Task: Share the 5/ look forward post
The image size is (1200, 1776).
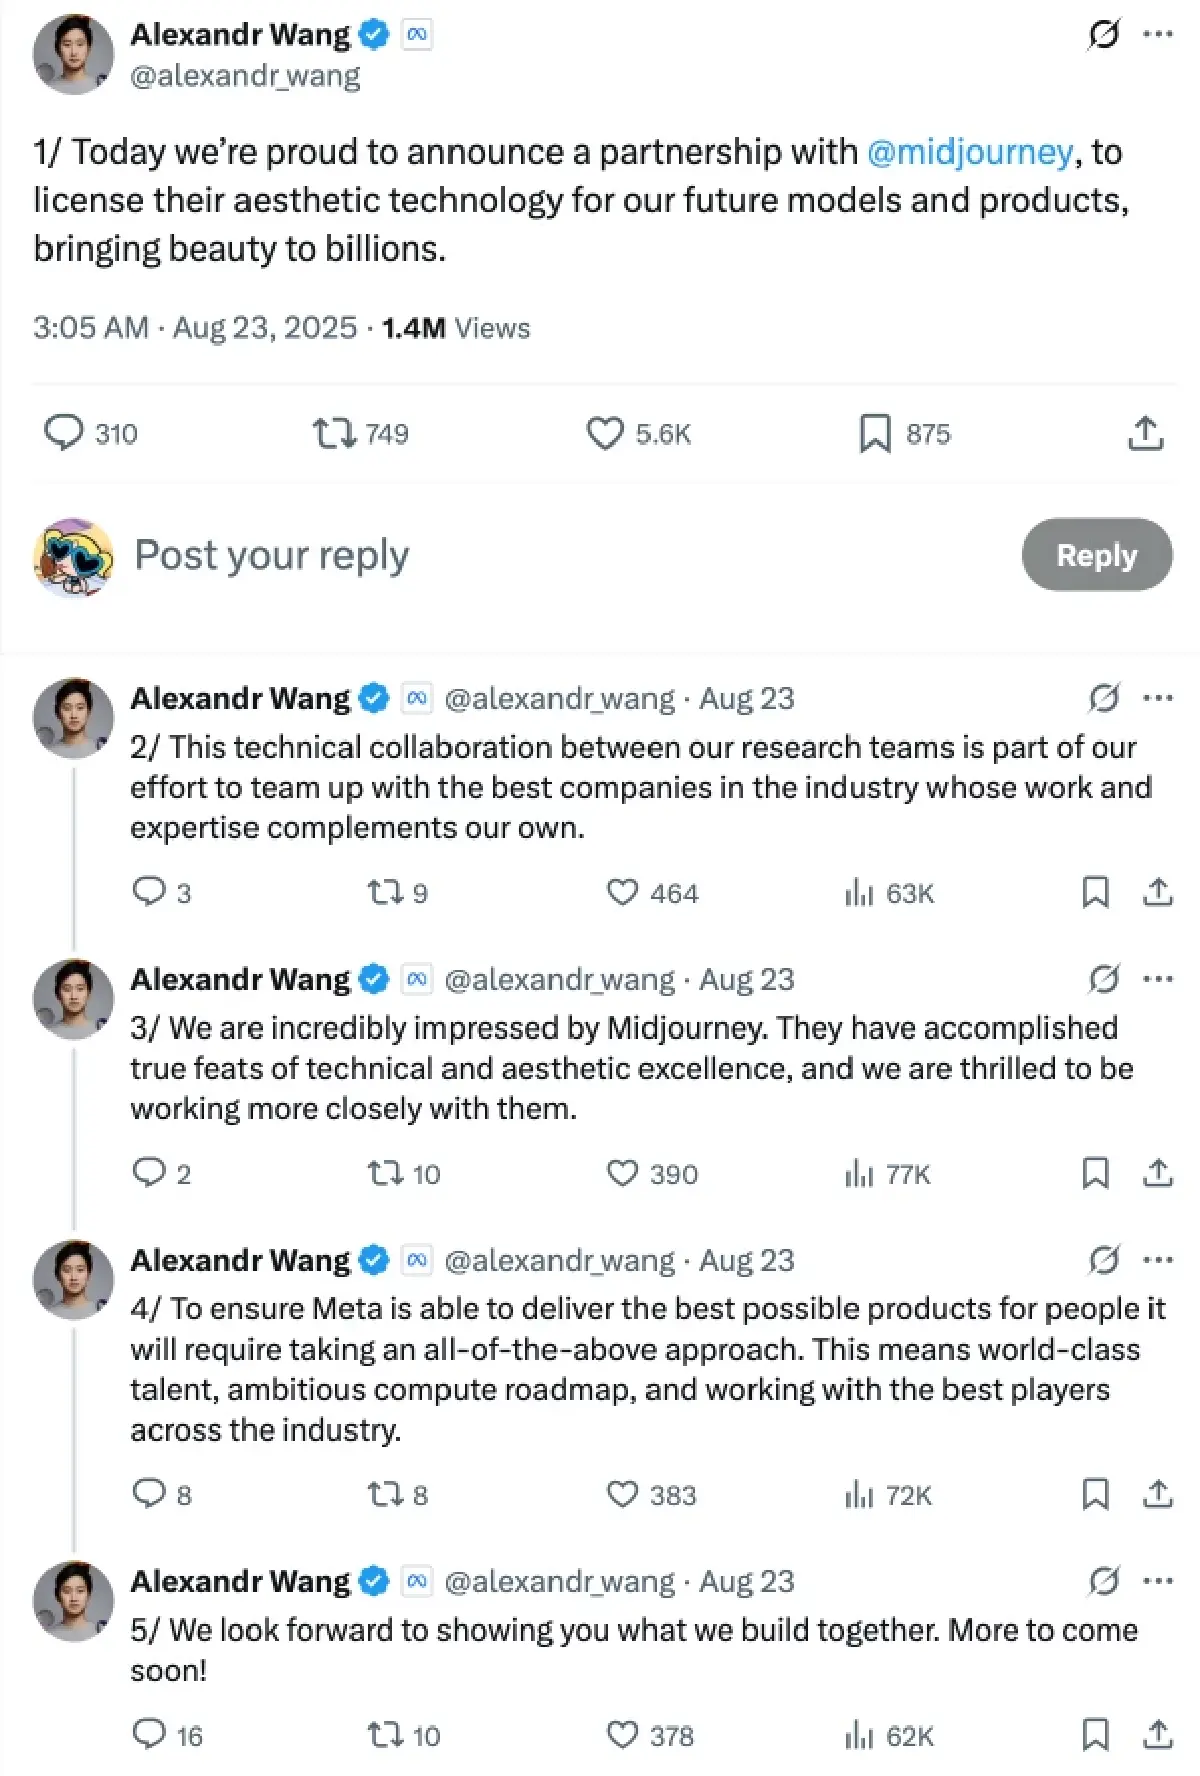Action: click(1157, 1734)
